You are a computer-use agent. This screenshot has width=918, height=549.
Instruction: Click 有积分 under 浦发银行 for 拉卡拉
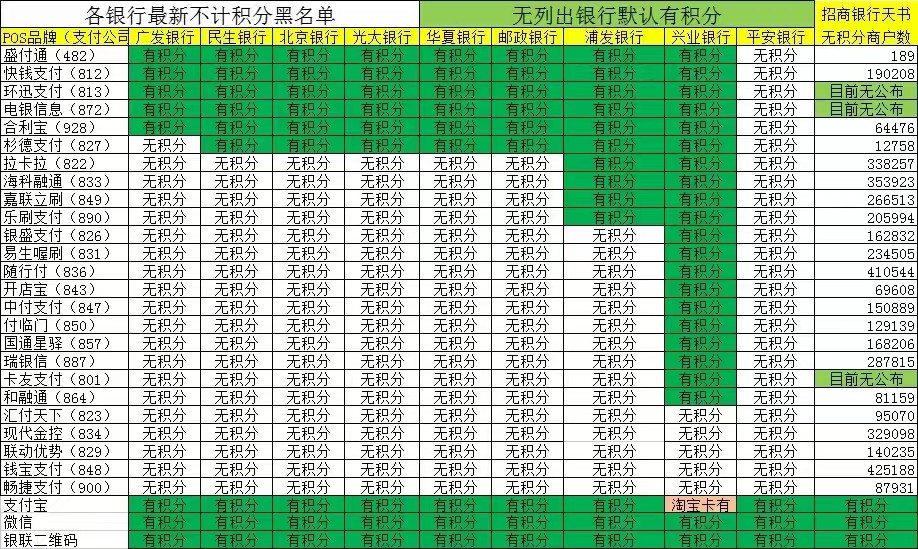tap(614, 163)
